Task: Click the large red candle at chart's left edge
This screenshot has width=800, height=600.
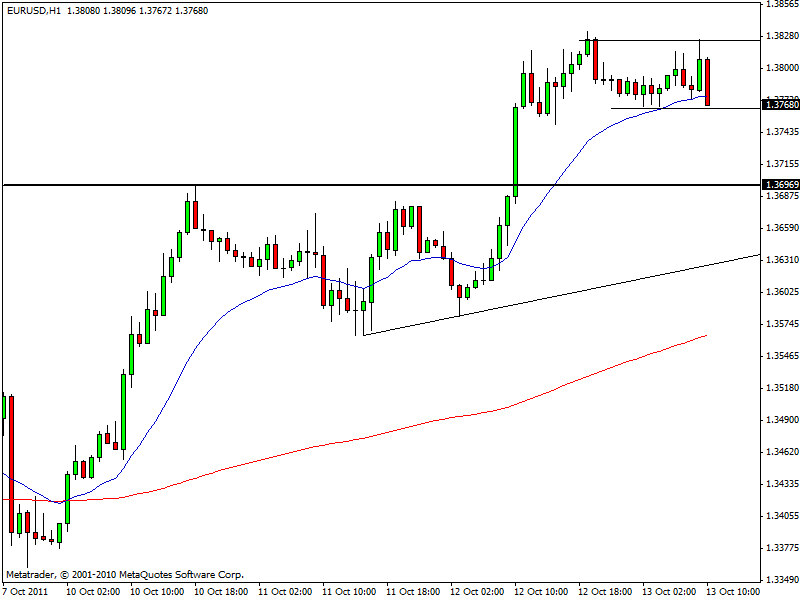Action: click(x=12, y=460)
